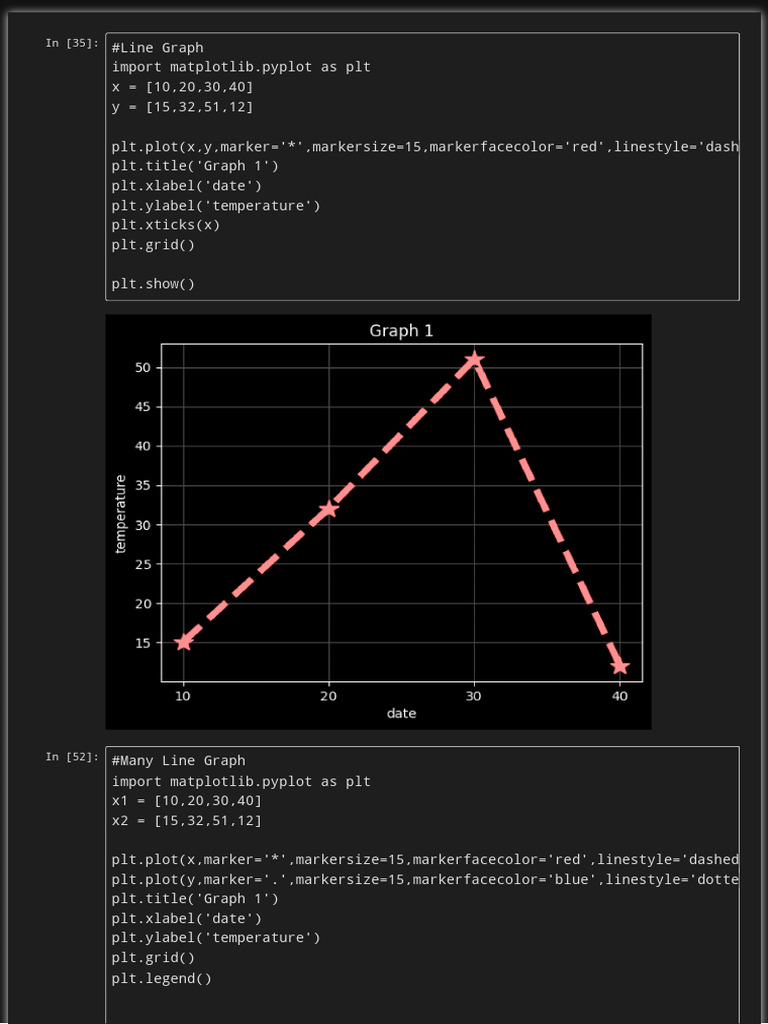
Task: Click the 'y = [15,32,51,12]' code line
Action: coord(182,106)
